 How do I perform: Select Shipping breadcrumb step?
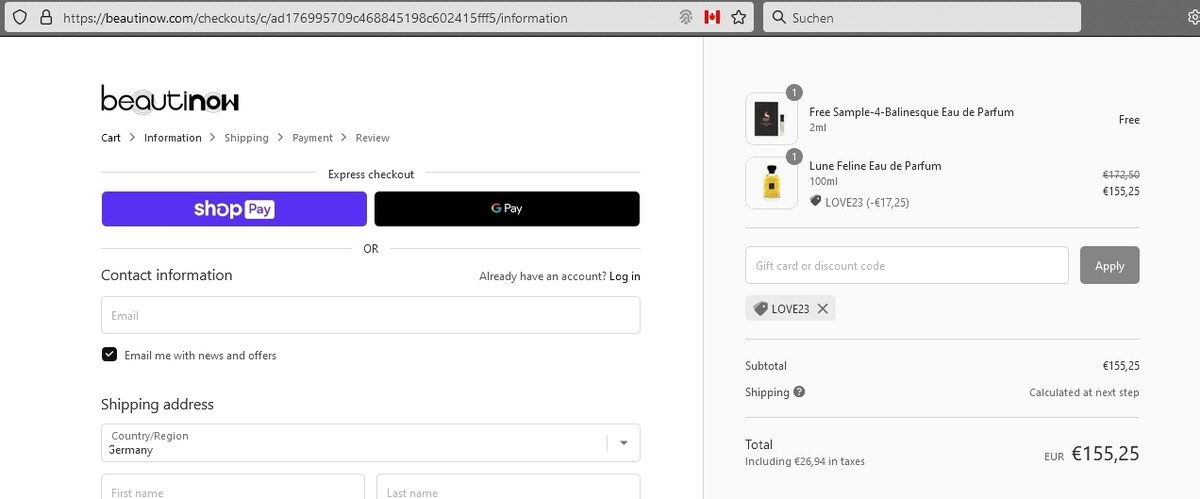click(246, 138)
